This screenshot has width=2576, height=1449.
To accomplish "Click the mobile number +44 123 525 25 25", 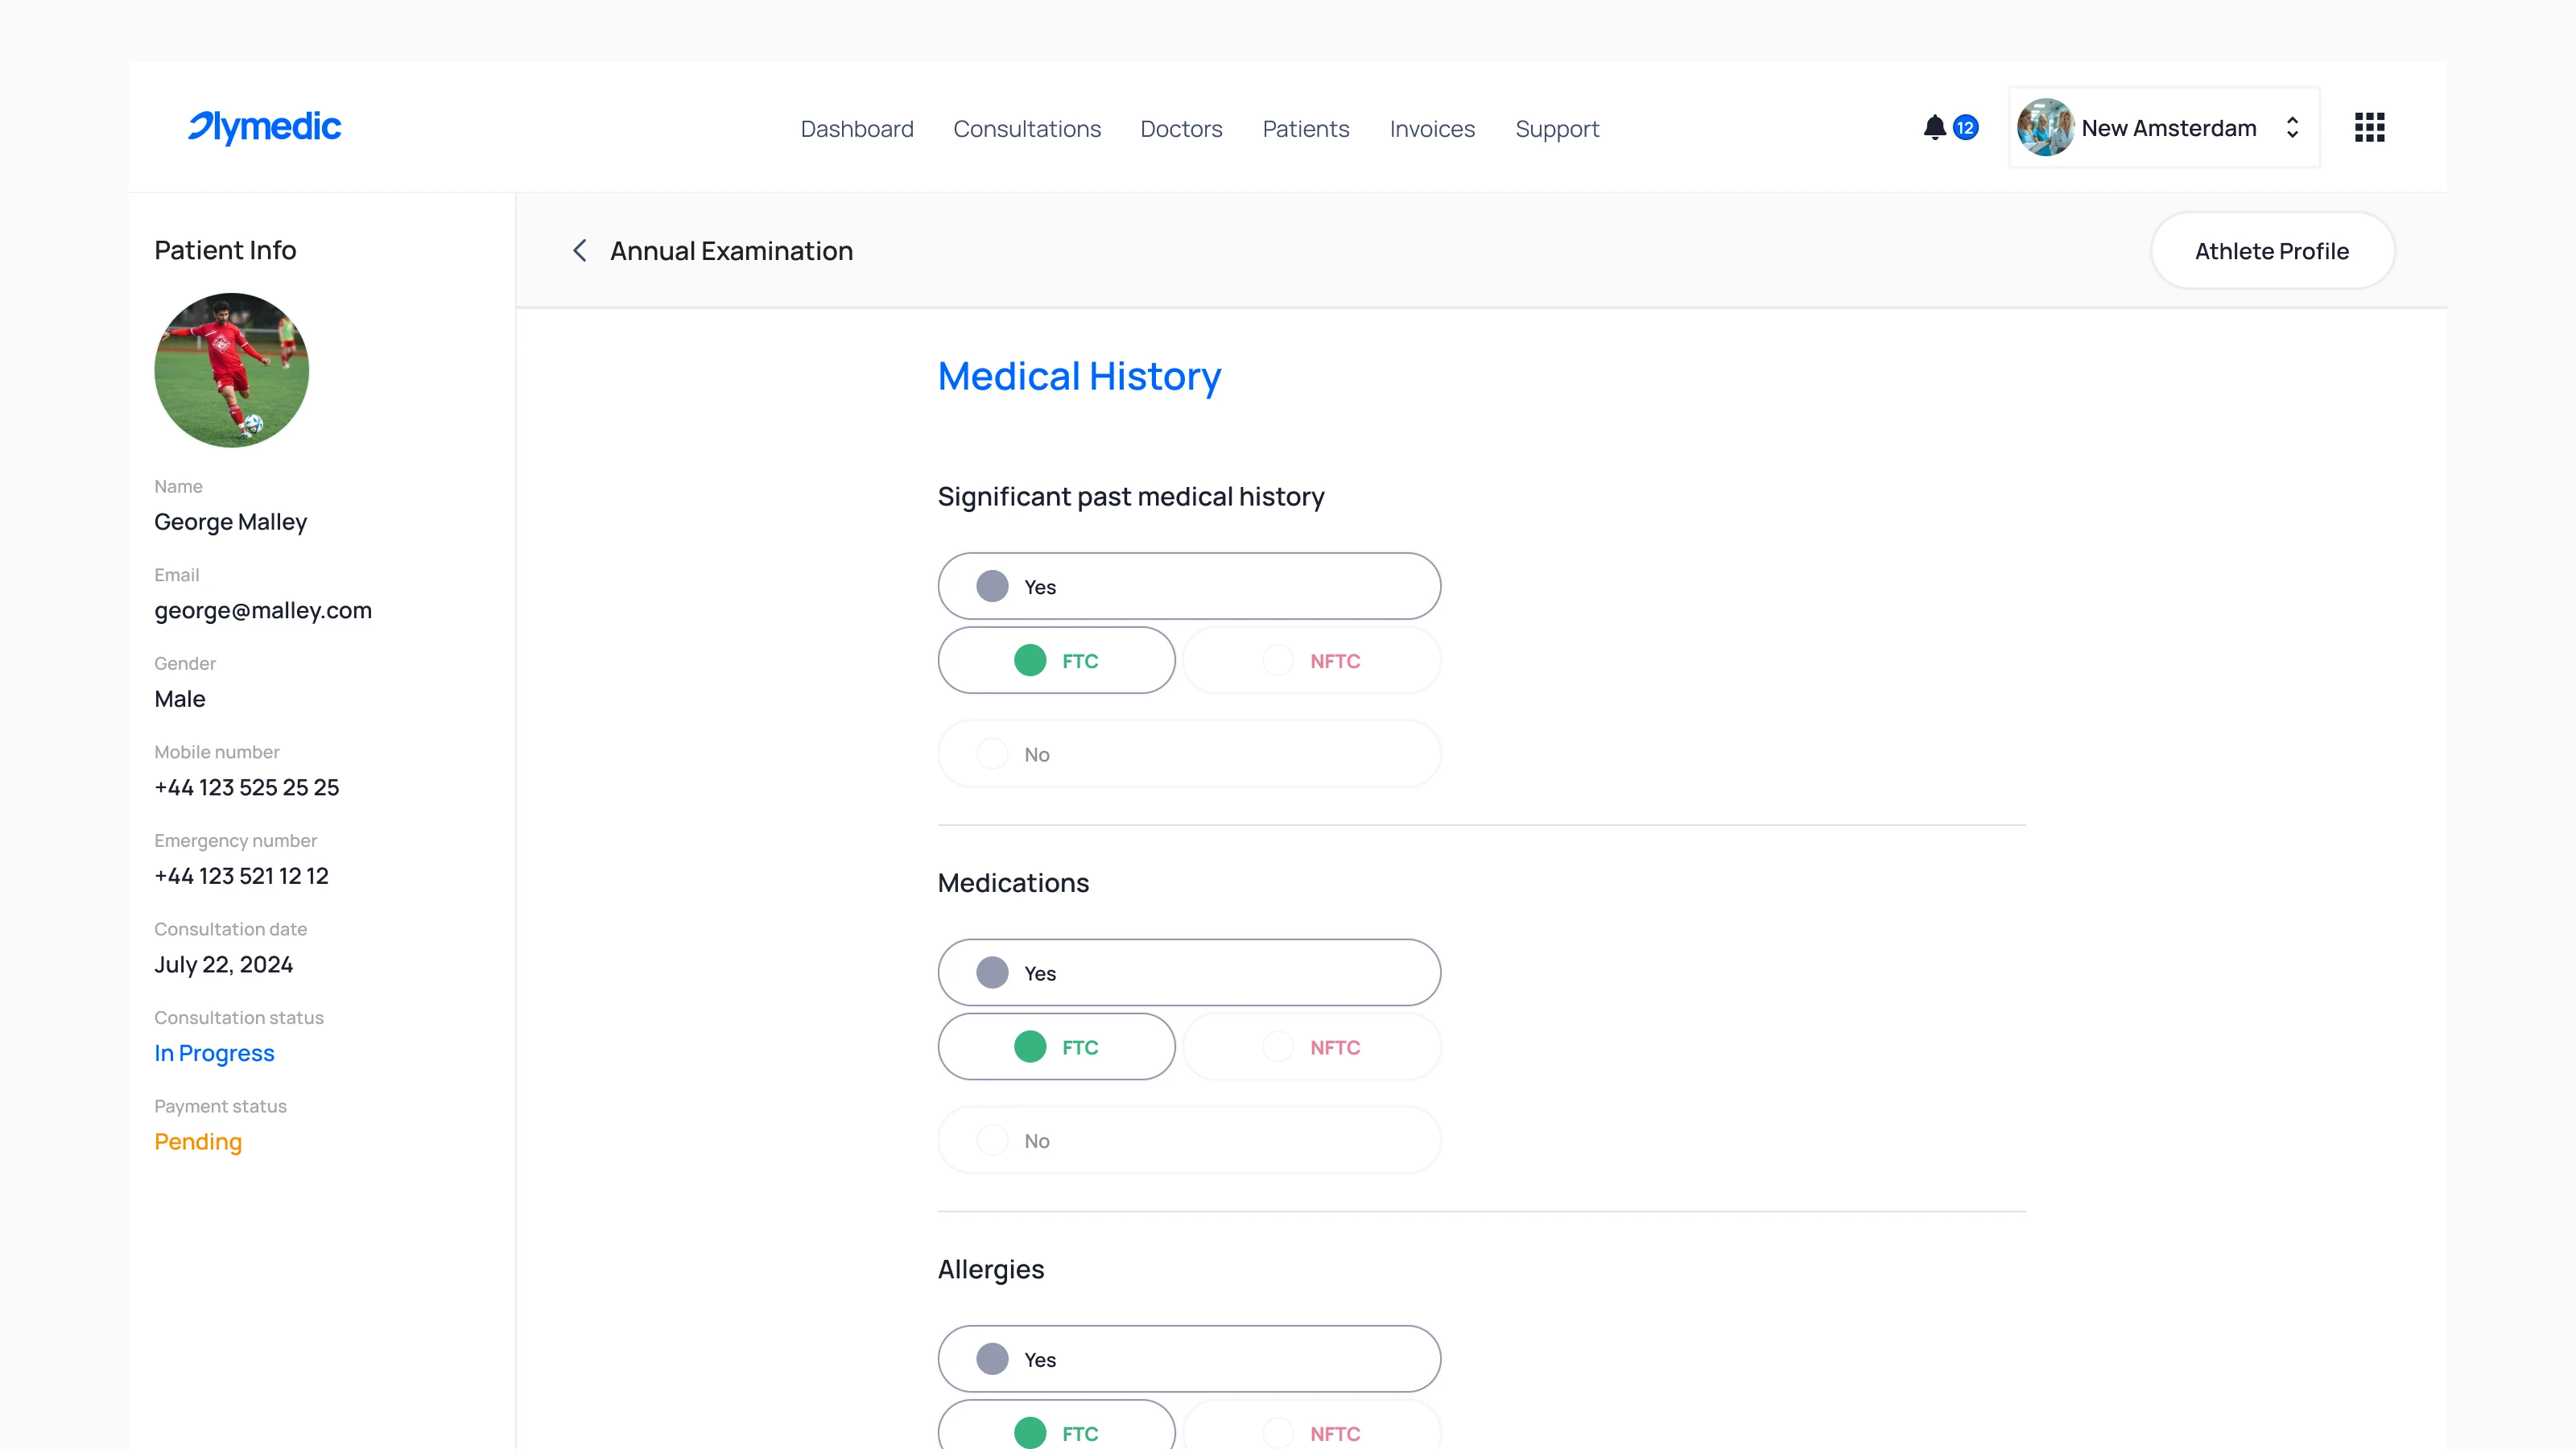I will (x=247, y=787).
